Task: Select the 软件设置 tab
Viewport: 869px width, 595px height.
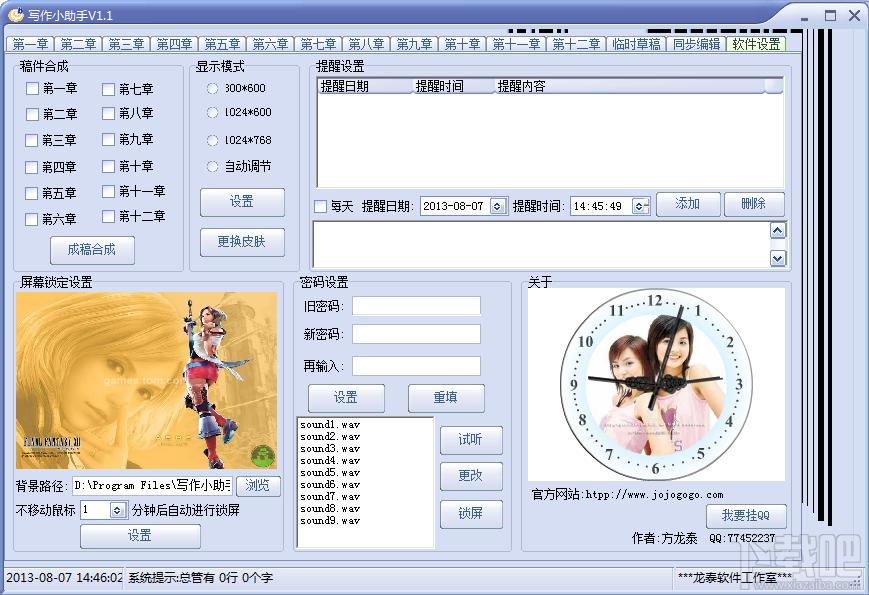Action: coord(756,44)
